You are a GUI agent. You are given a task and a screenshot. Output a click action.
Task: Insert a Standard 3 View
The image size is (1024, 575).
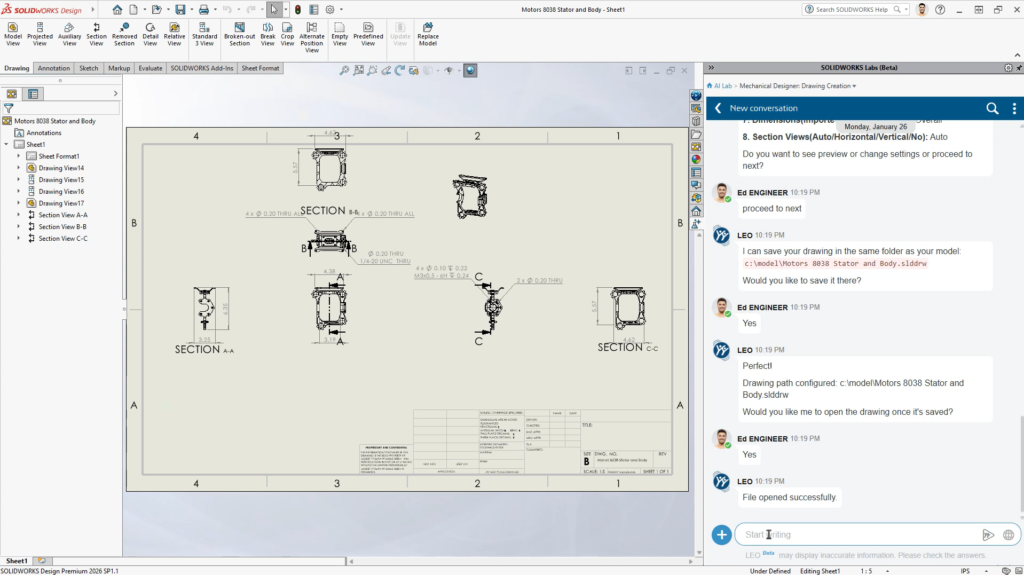point(204,34)
